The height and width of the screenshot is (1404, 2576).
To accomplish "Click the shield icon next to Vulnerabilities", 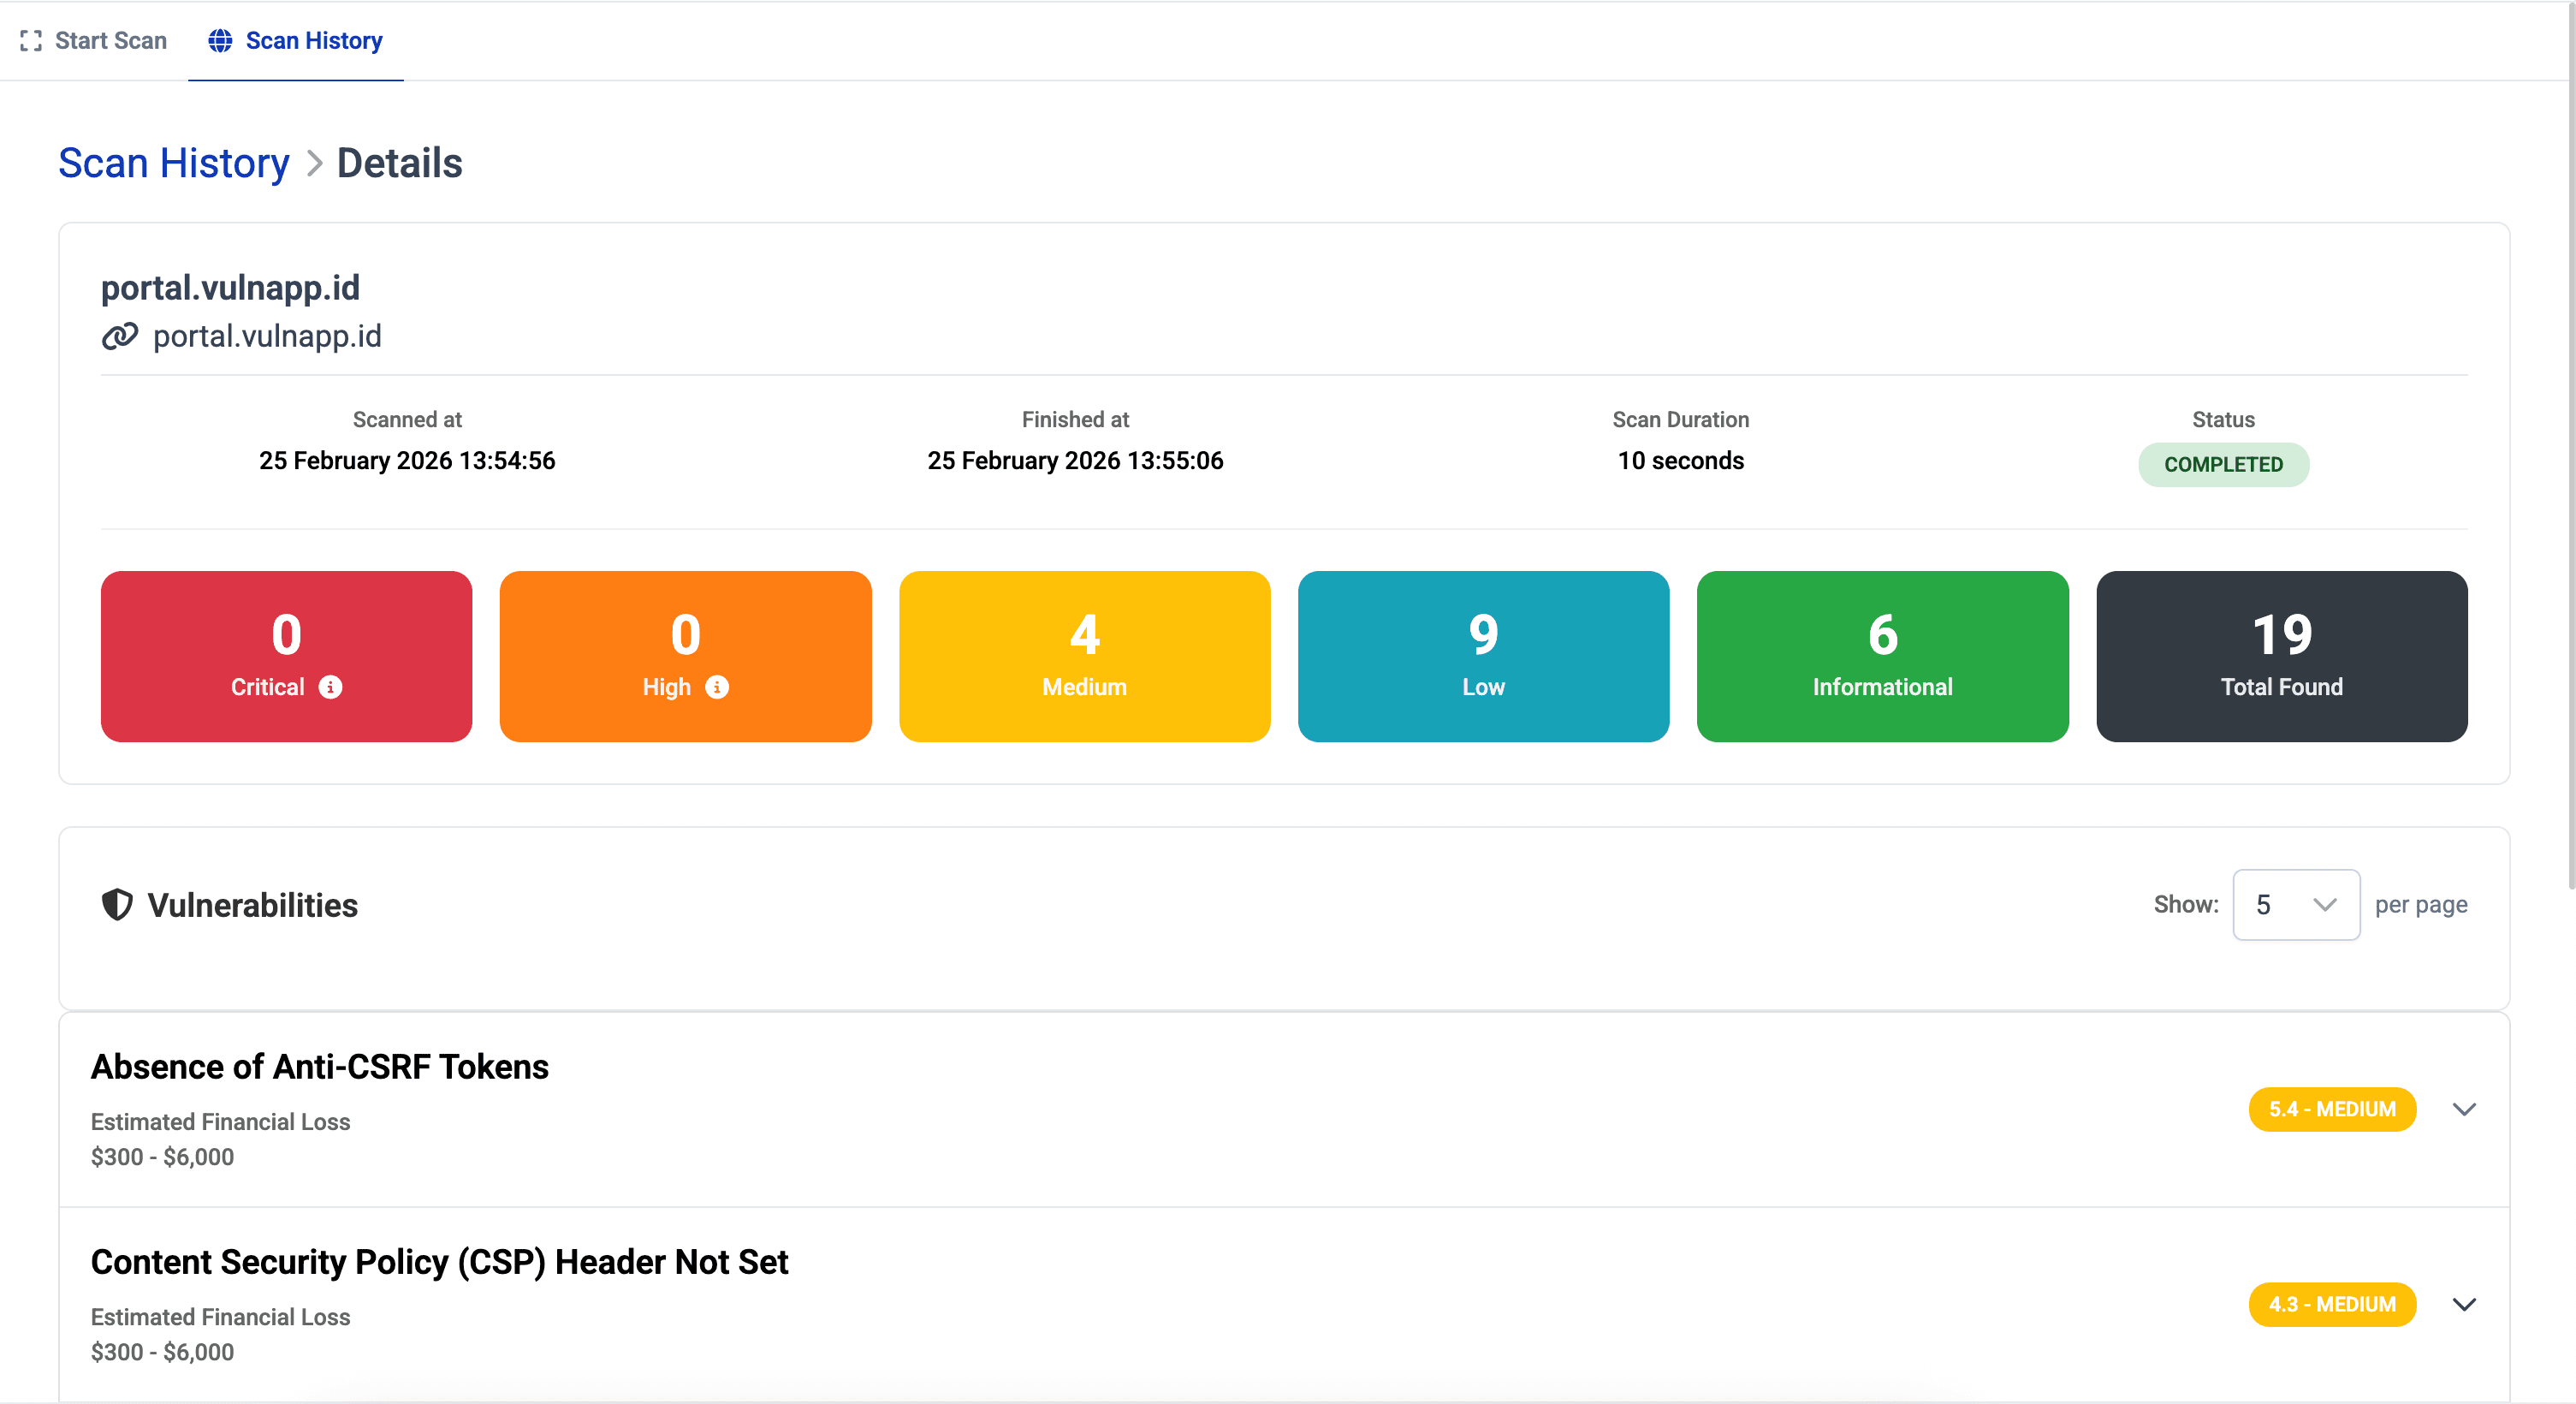I will click(117, 905).
